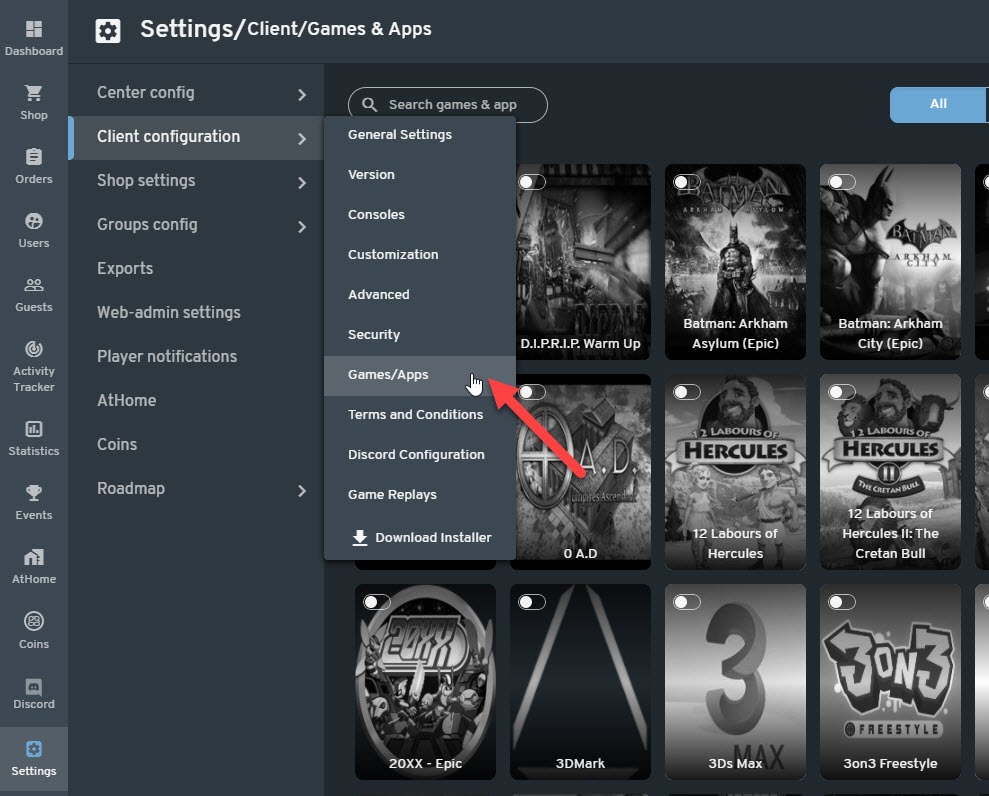Enable Batman: Arkham Asylum (Epic) toggle
The image size is (989, 796).
pyautogui.click(x=686, y=182)
